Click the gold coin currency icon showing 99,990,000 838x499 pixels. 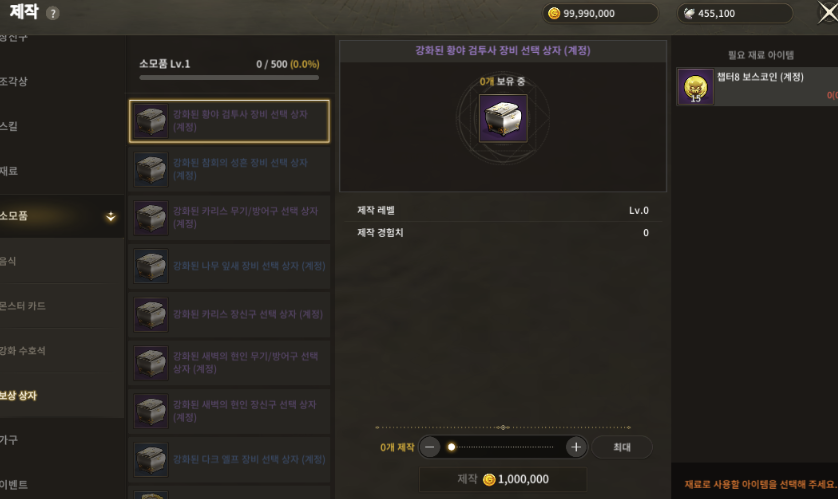[554, 13]
